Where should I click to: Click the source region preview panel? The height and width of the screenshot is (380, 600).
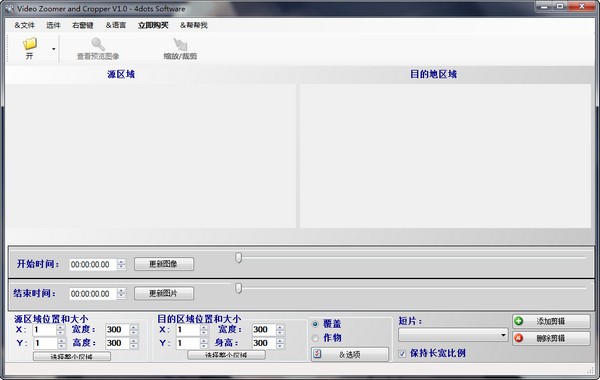click(x=150, y=156)
